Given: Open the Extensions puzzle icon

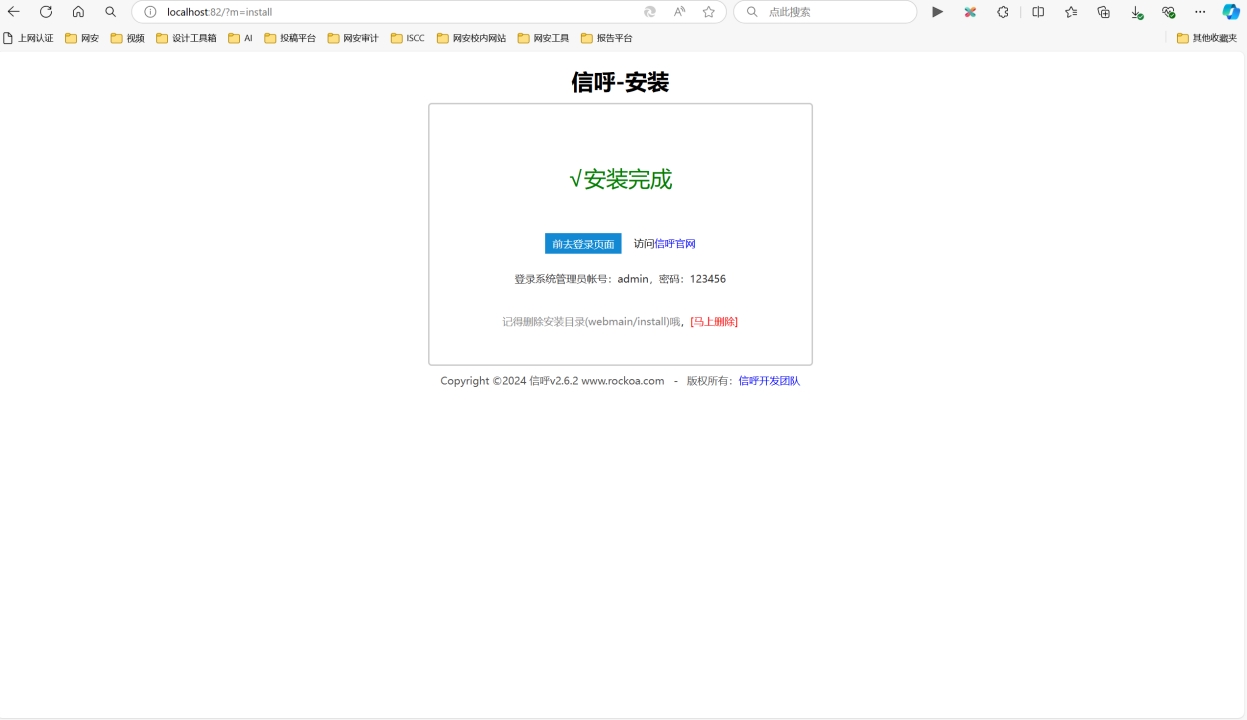Looking at the screenshot, I should pos(1003,12).
